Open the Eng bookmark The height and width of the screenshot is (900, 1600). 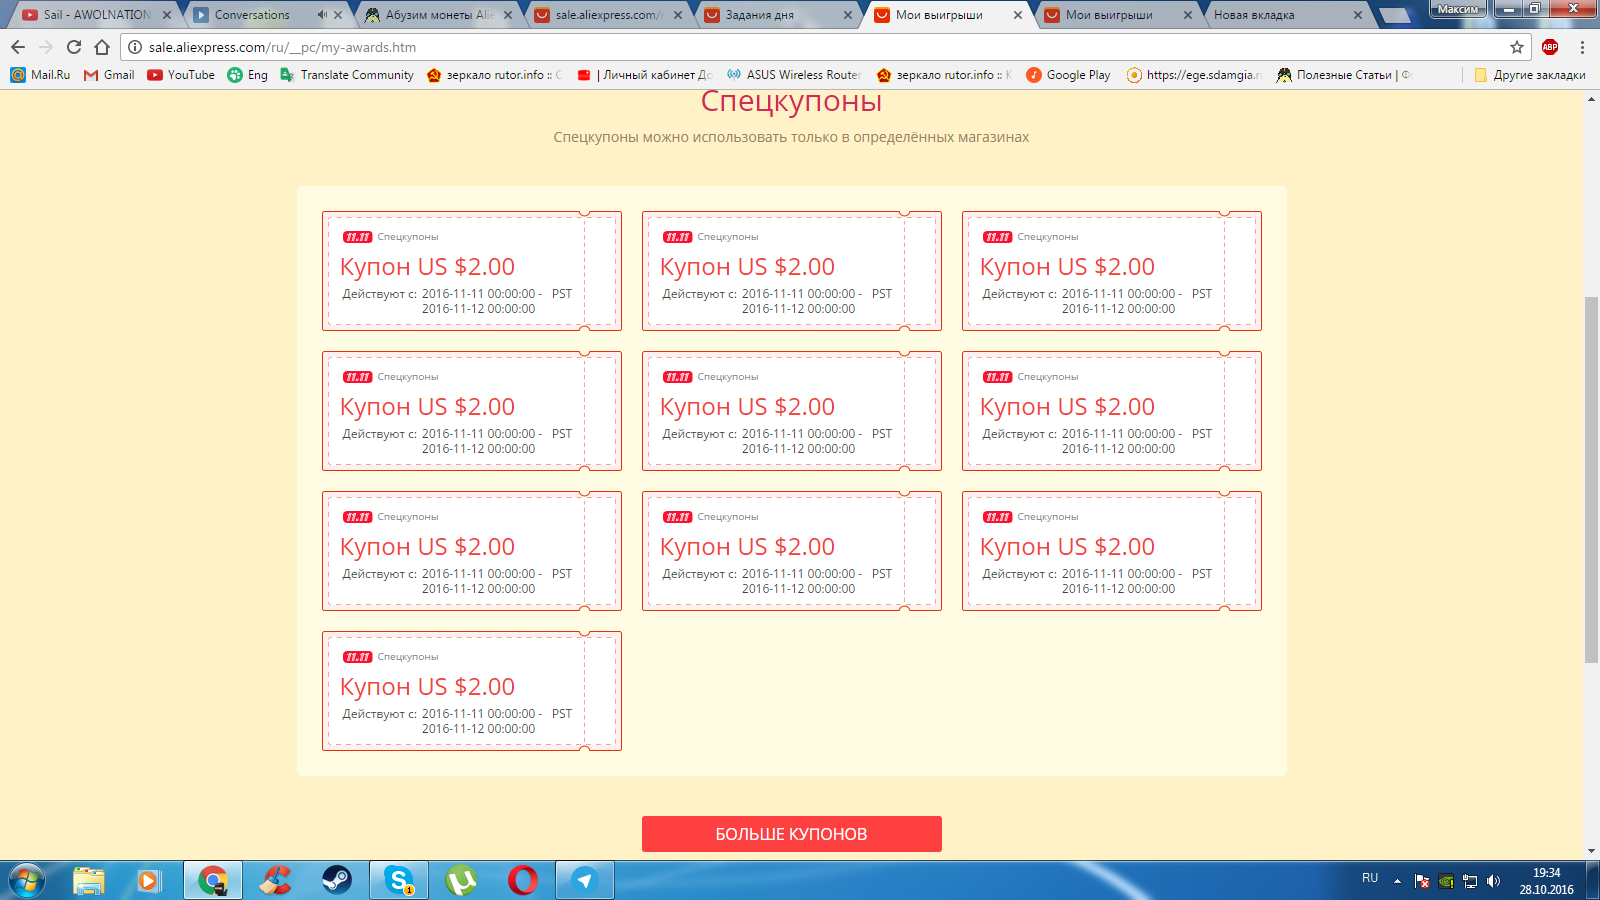(248, 75)
